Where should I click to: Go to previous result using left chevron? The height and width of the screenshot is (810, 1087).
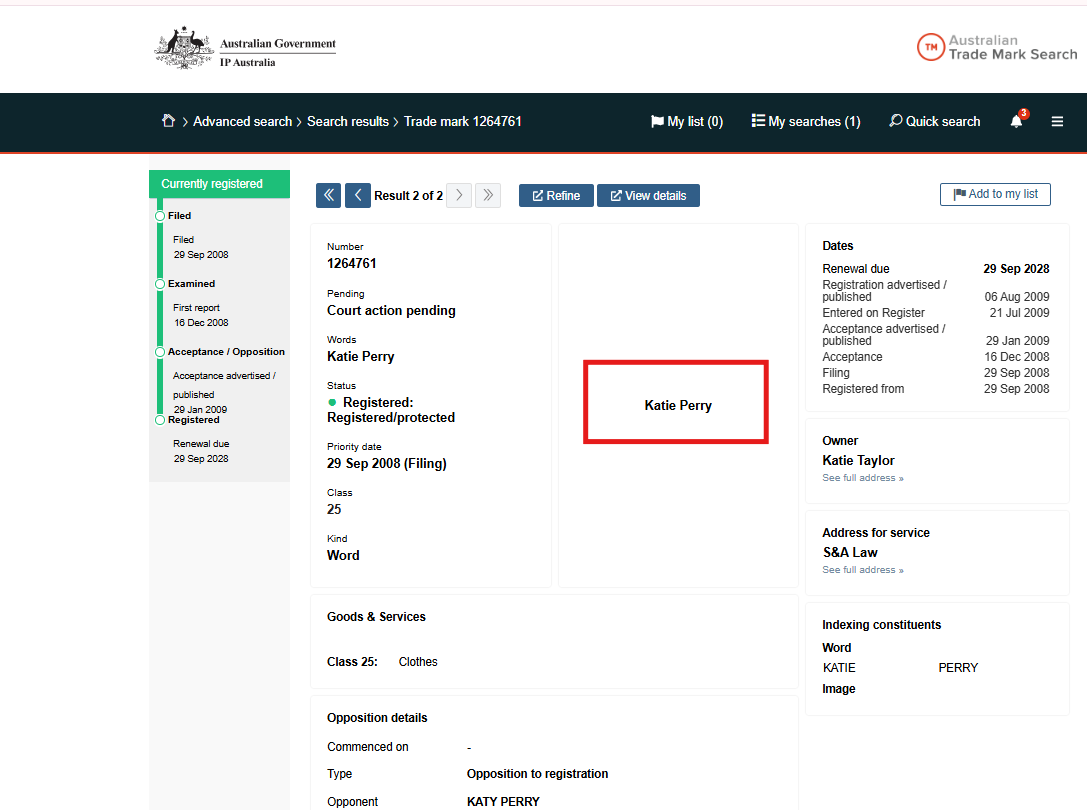point(357,195)
